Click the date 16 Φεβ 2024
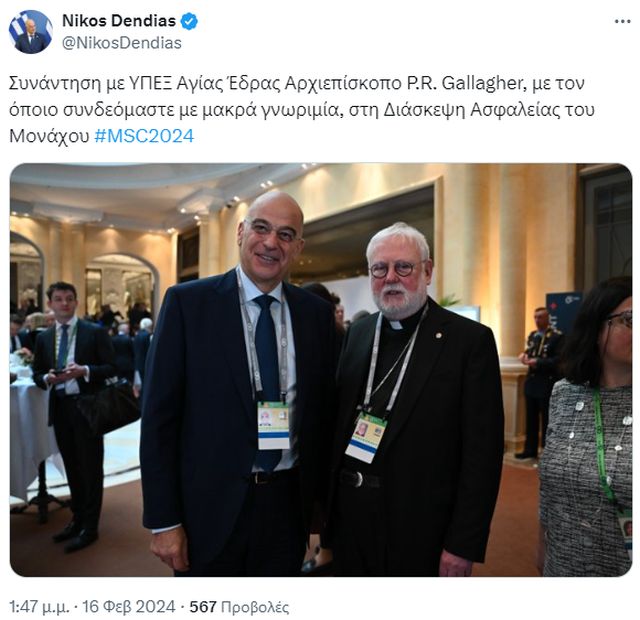Screen dimensions: 640x620 tap(129, 607)
